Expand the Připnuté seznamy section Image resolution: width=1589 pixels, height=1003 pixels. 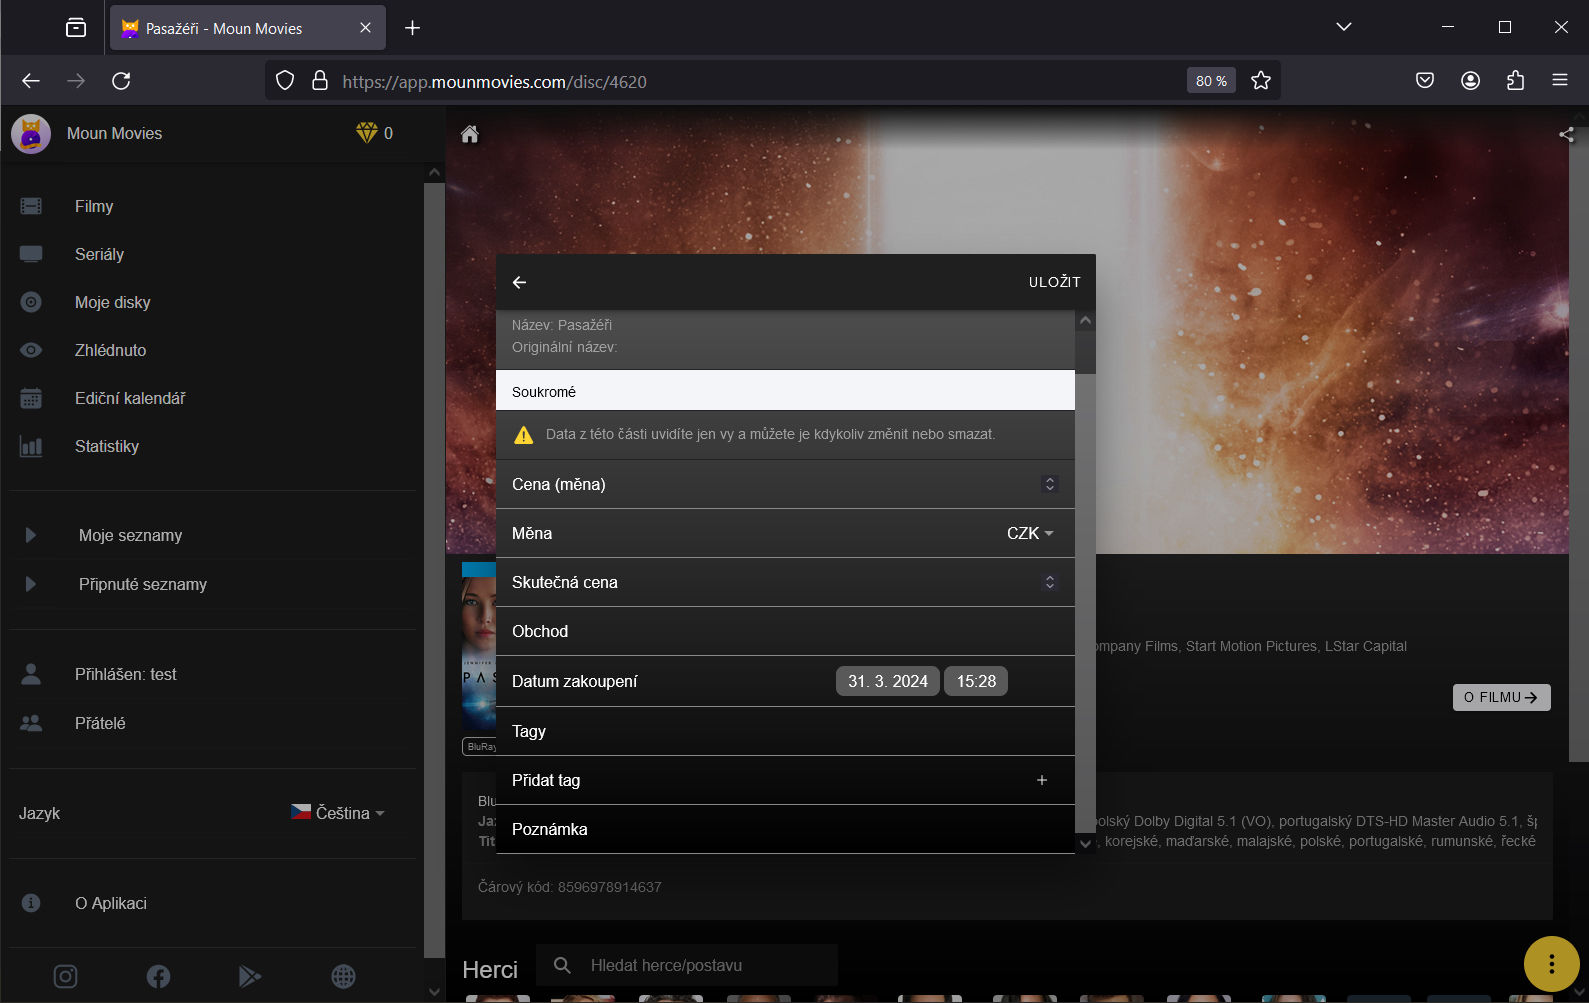point(31,584)
